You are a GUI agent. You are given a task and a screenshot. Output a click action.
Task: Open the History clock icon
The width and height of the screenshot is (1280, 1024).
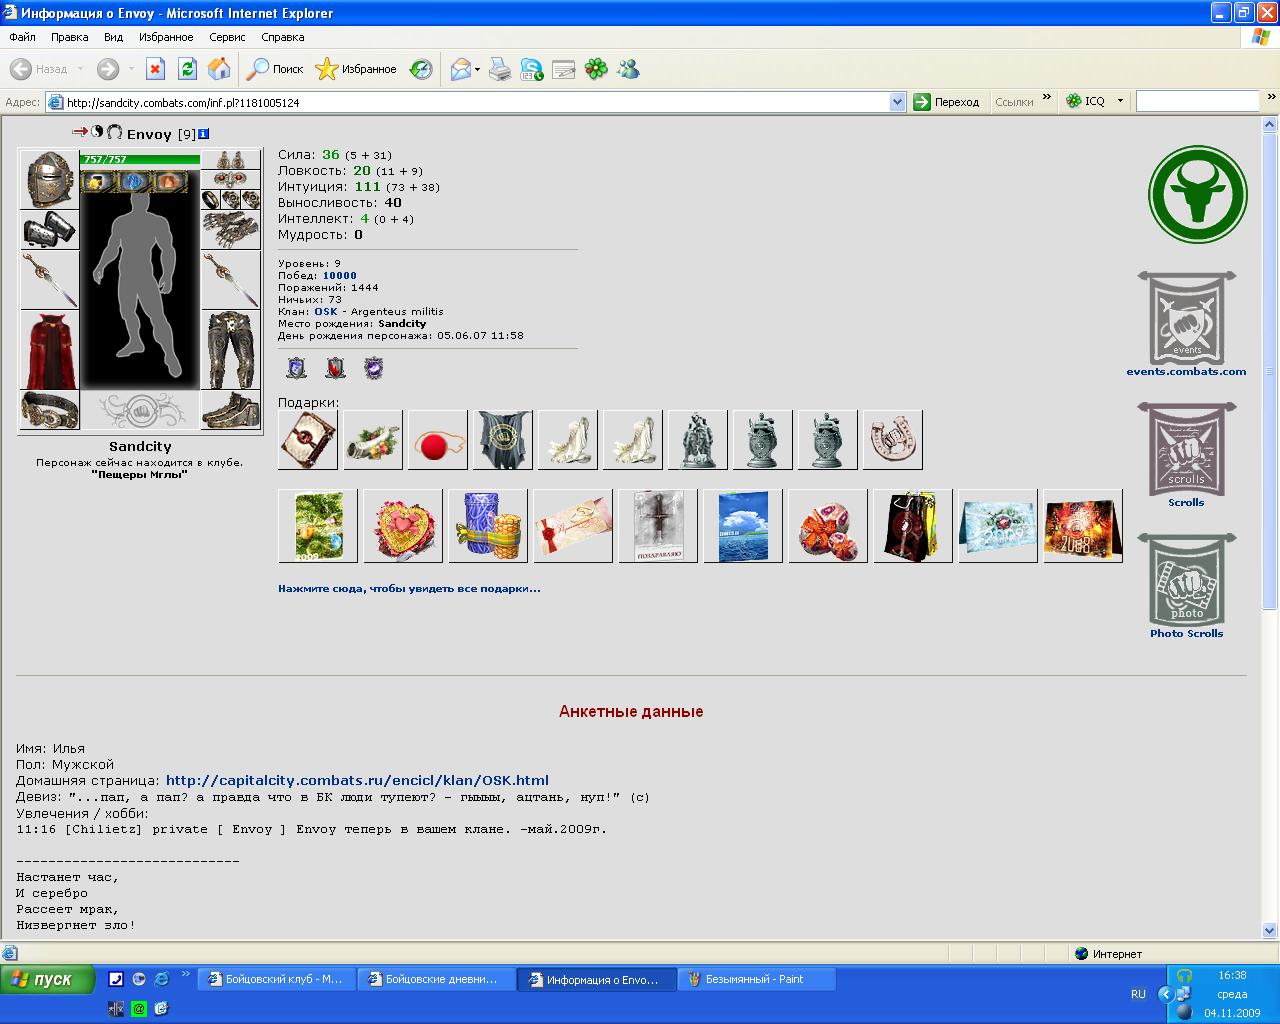(421, 69)
